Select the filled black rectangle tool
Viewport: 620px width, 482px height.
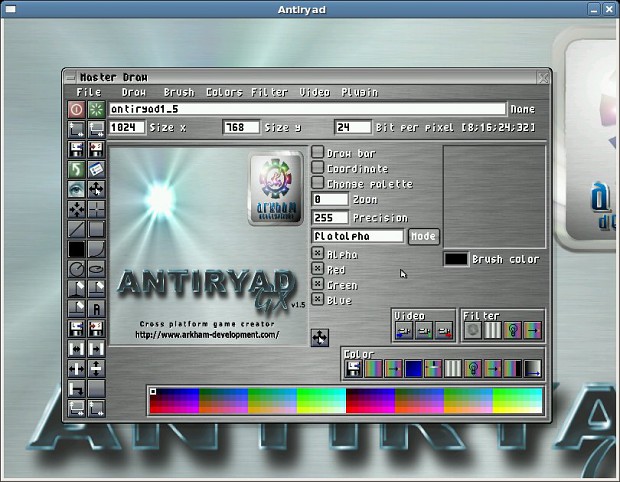76,249
